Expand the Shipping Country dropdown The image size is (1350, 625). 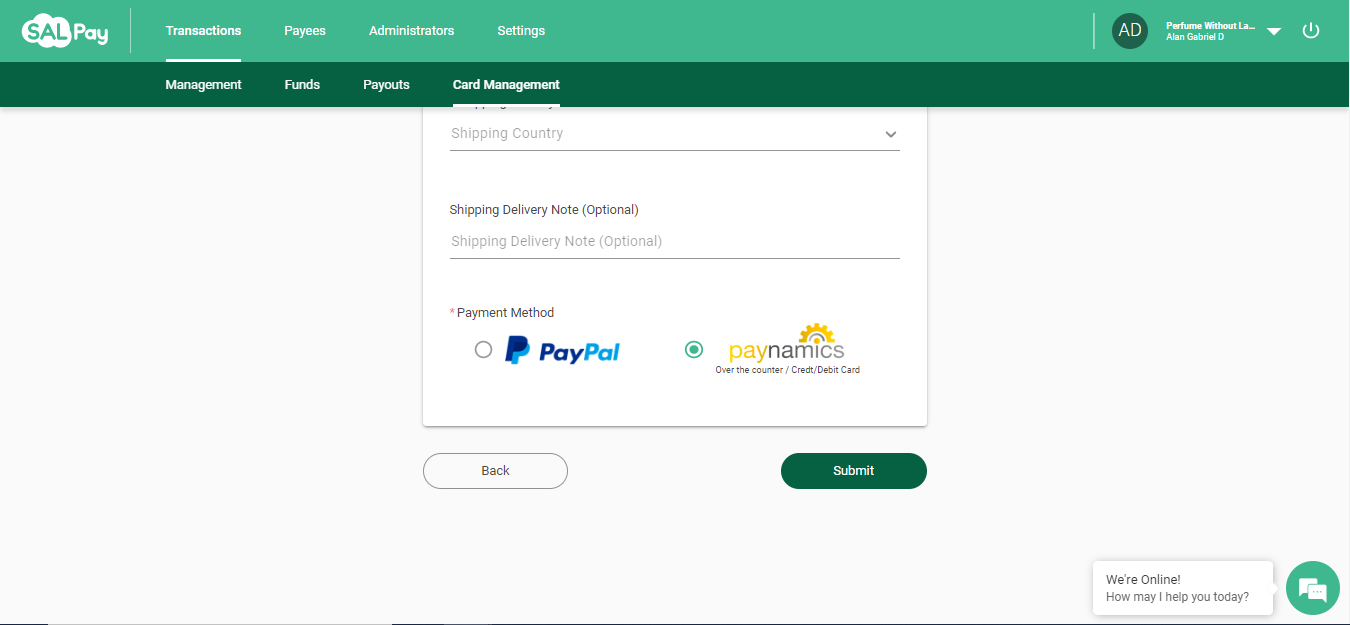coord(675,134)
